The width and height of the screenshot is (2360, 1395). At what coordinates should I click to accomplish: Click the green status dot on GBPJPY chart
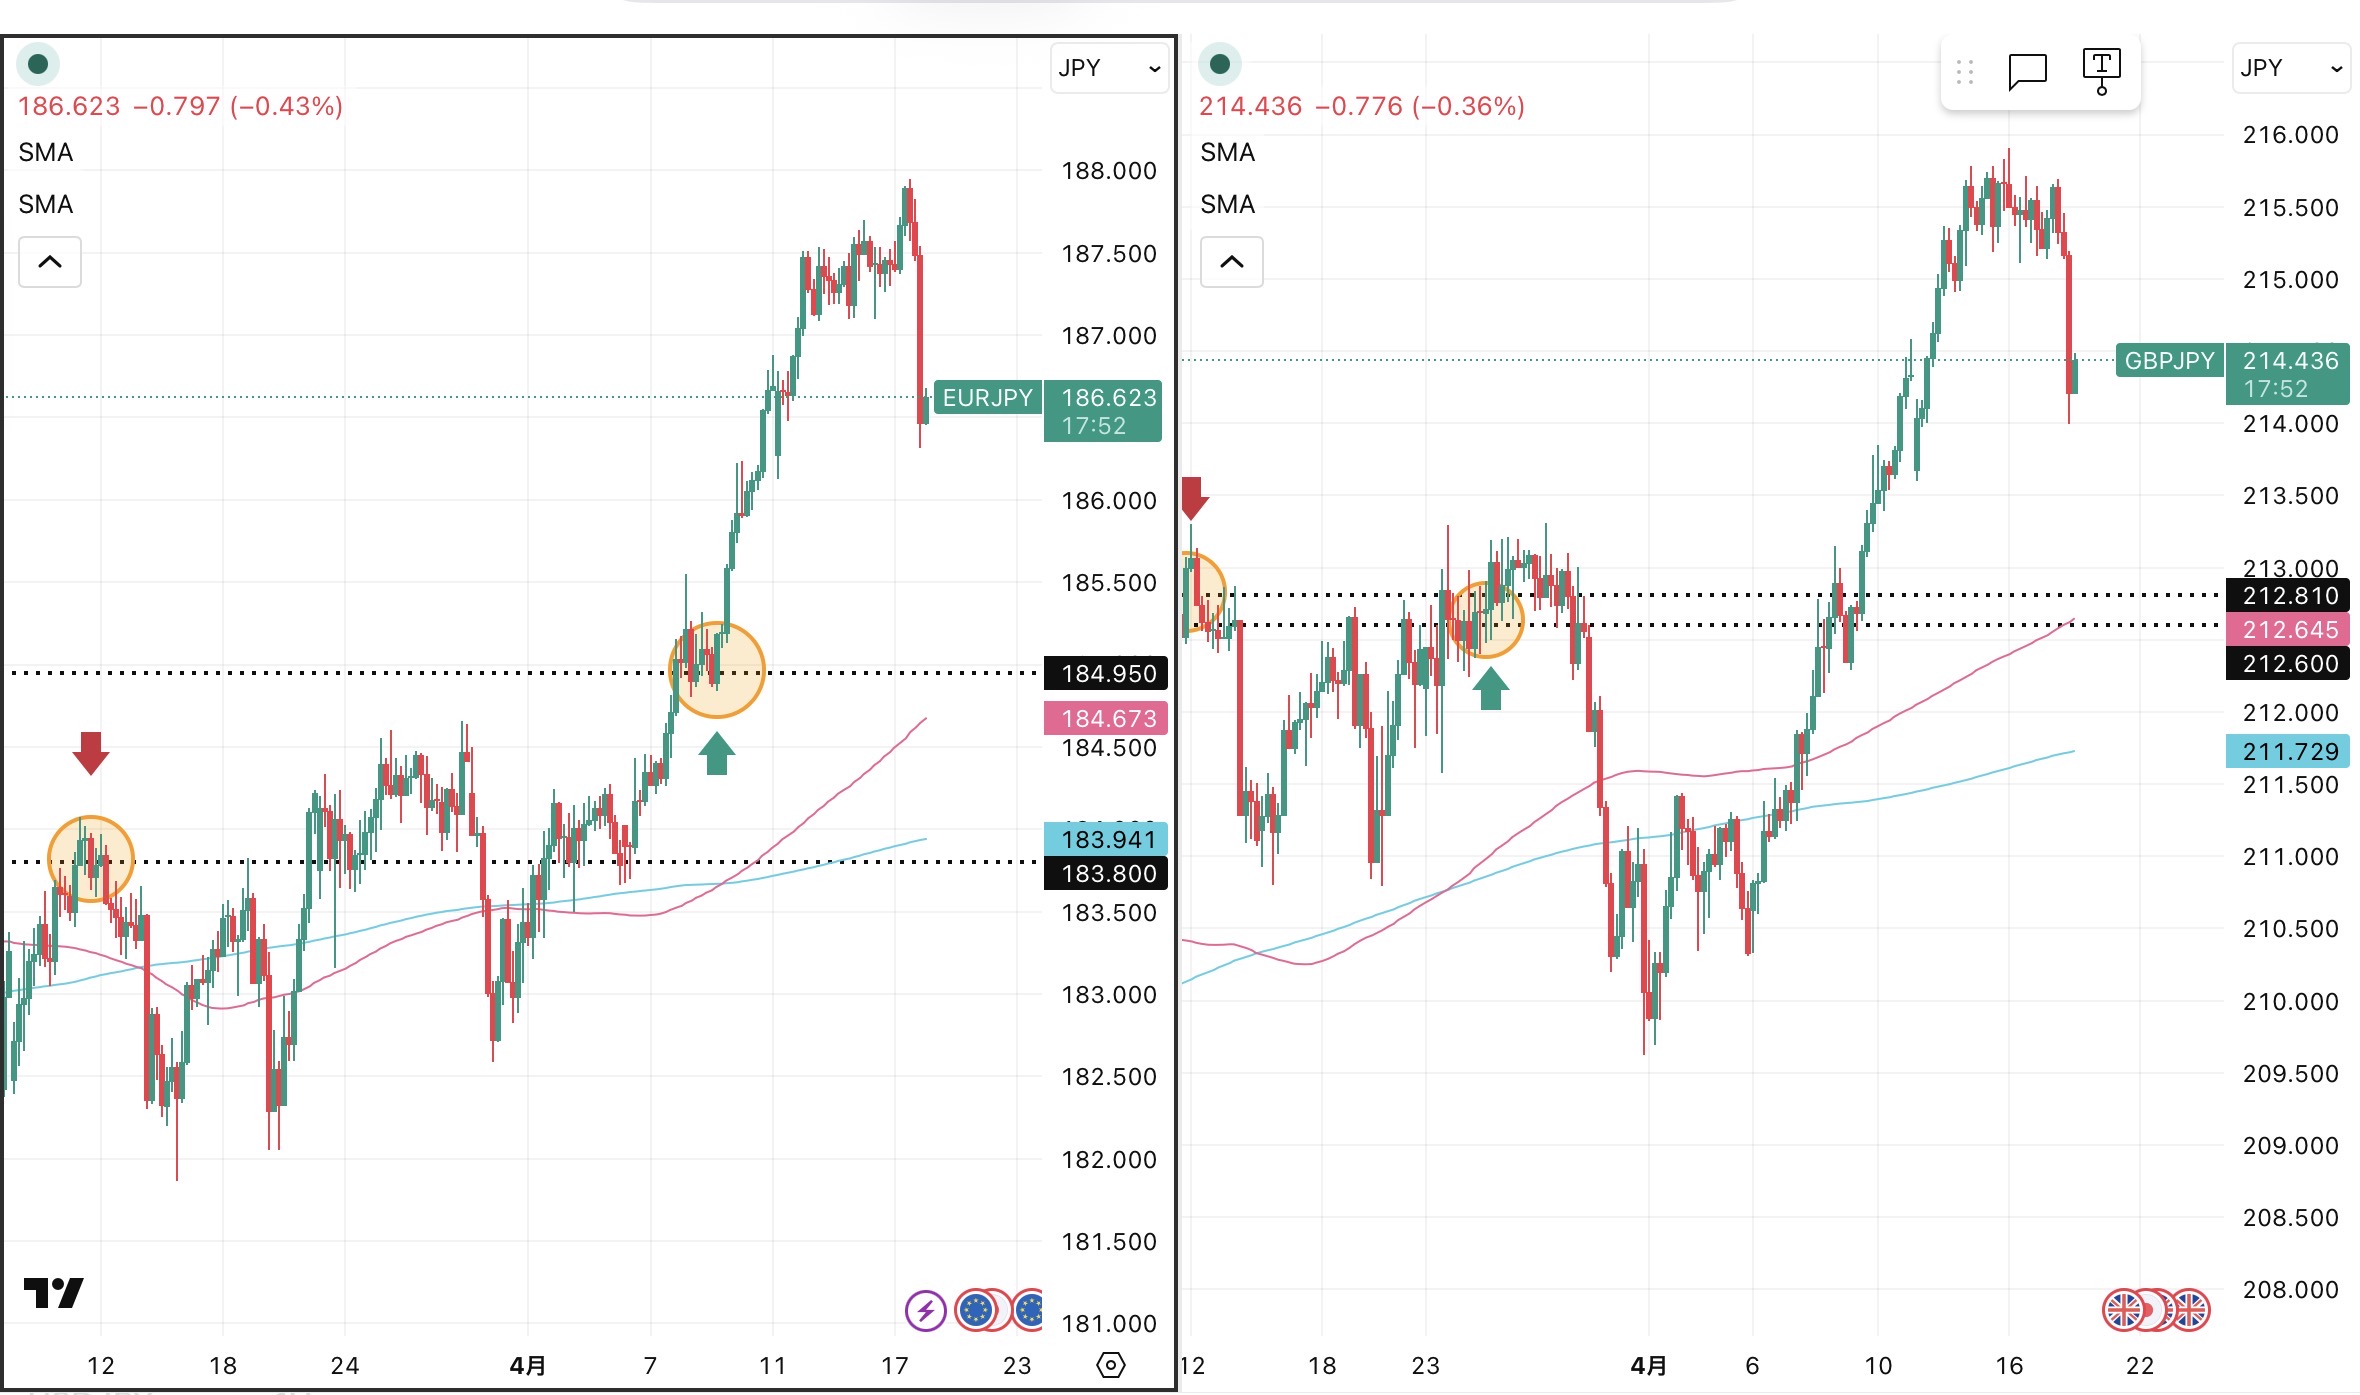pos(1219,64)
